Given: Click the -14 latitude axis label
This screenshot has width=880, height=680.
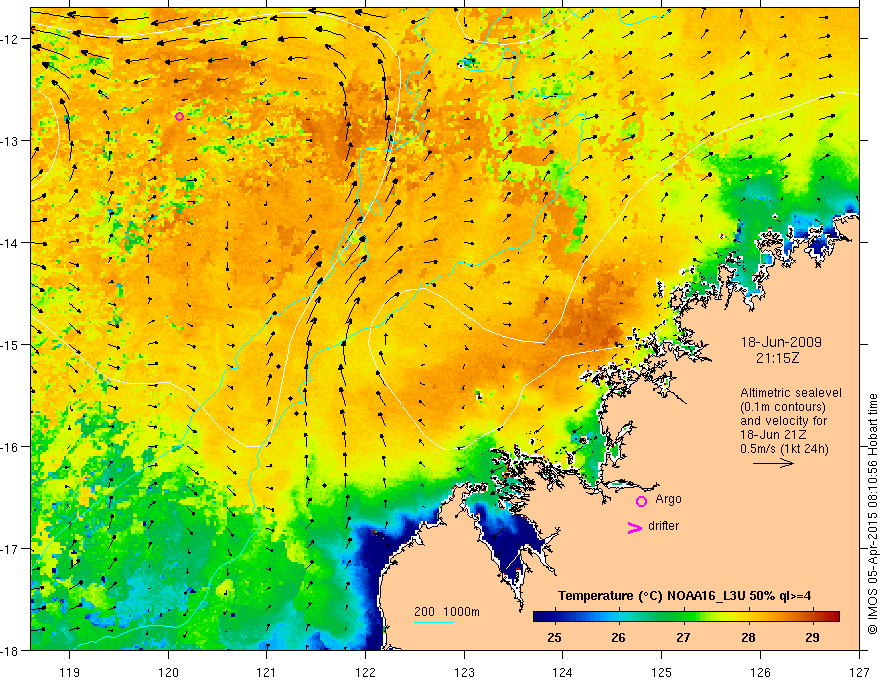Looking at the screenshot, I should [x=12, y=243].
